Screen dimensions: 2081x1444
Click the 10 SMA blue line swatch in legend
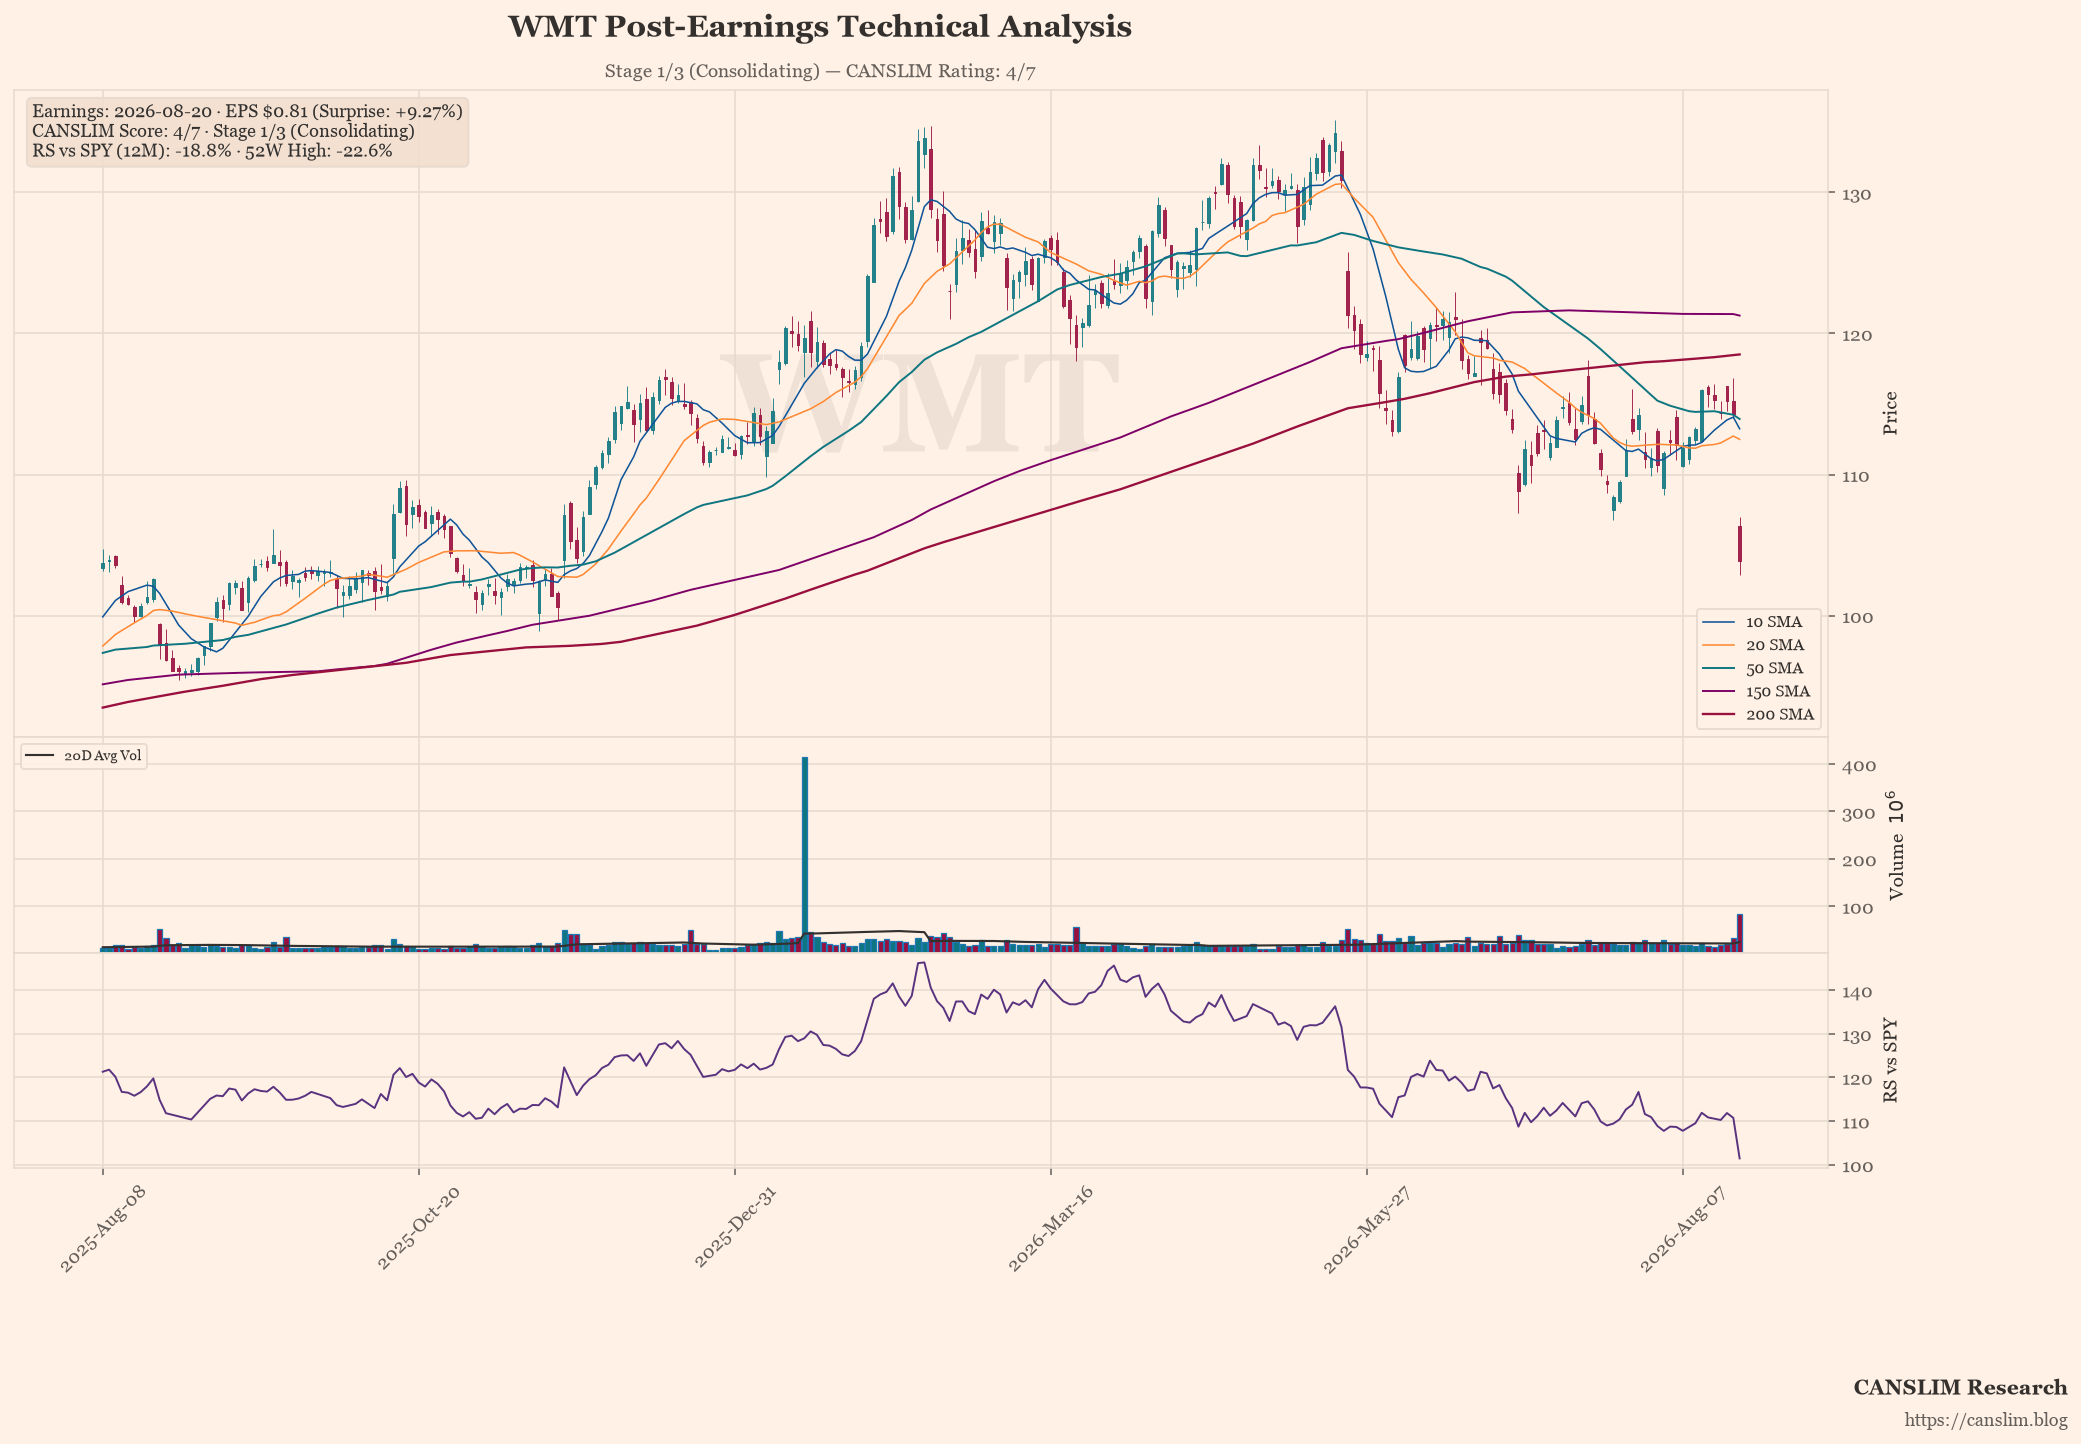pos(1719,622)
